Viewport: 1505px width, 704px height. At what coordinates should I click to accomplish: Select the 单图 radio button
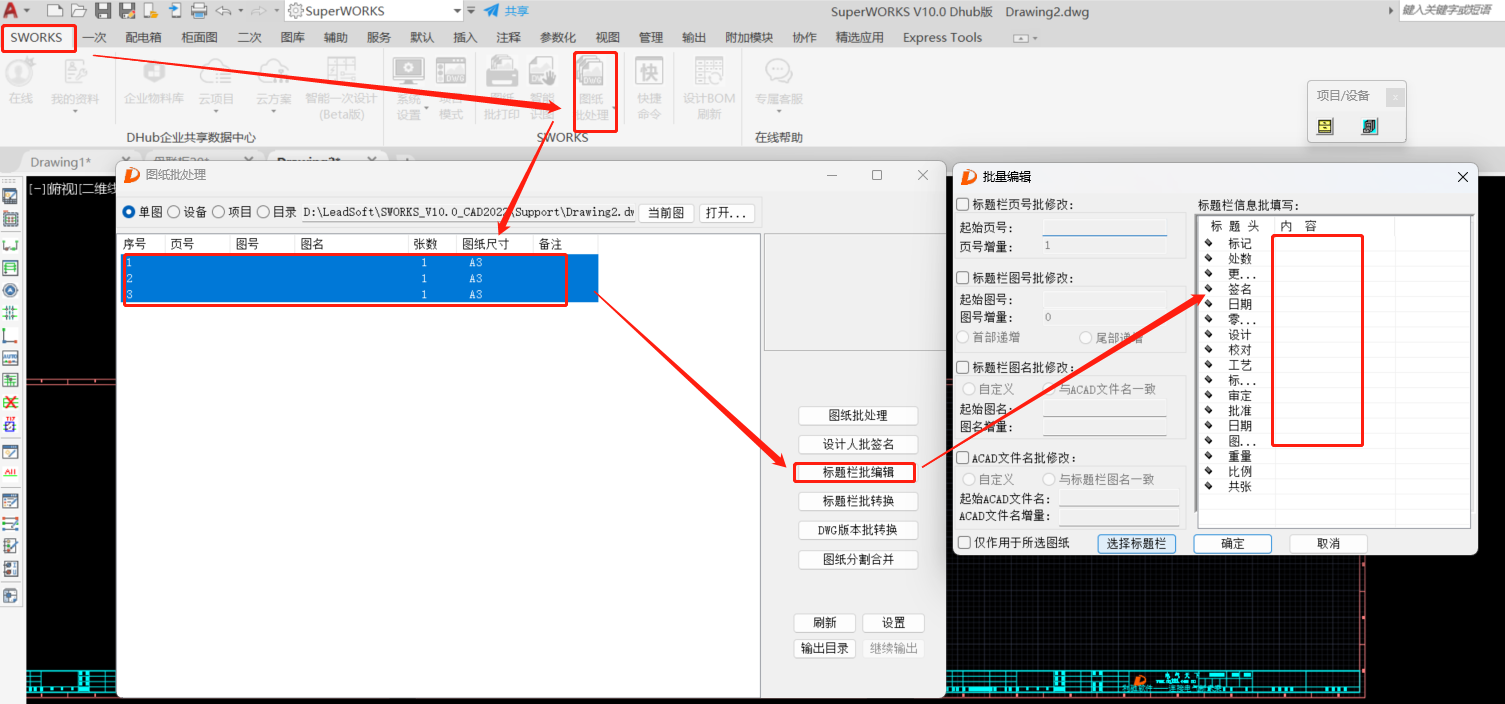coord(129,212)
